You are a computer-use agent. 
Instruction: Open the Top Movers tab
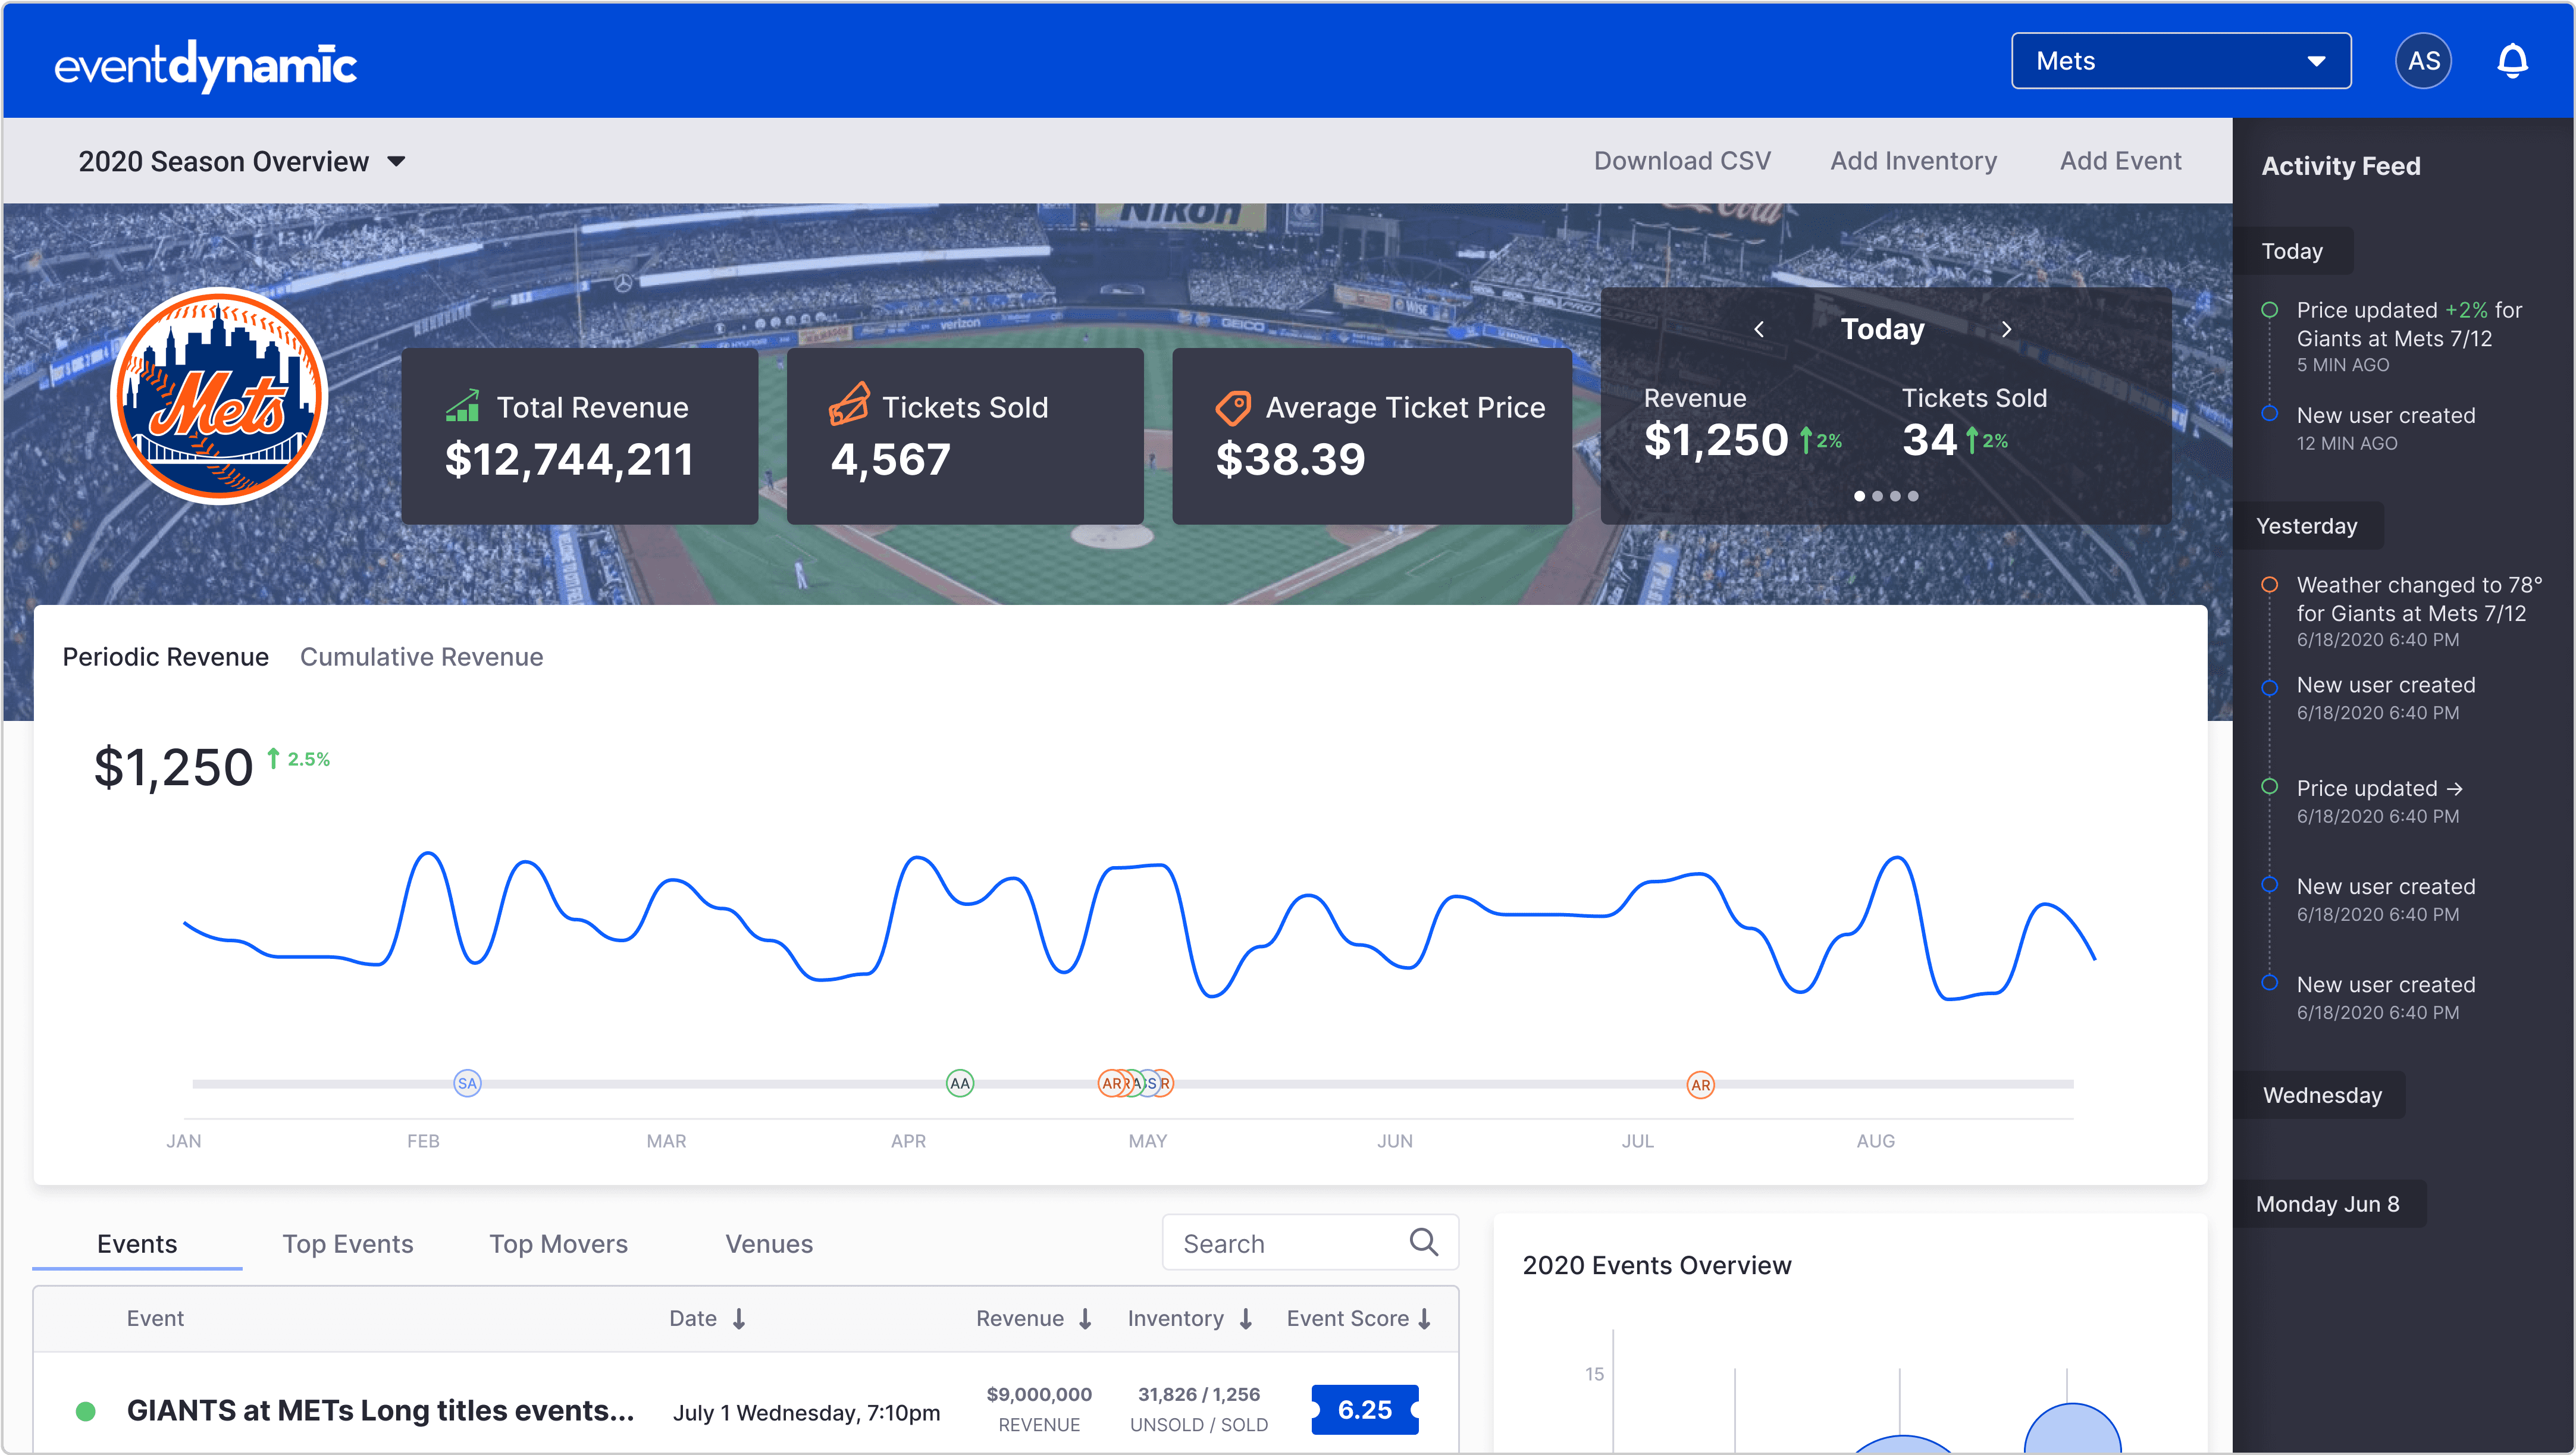[x=558, y=1244]
